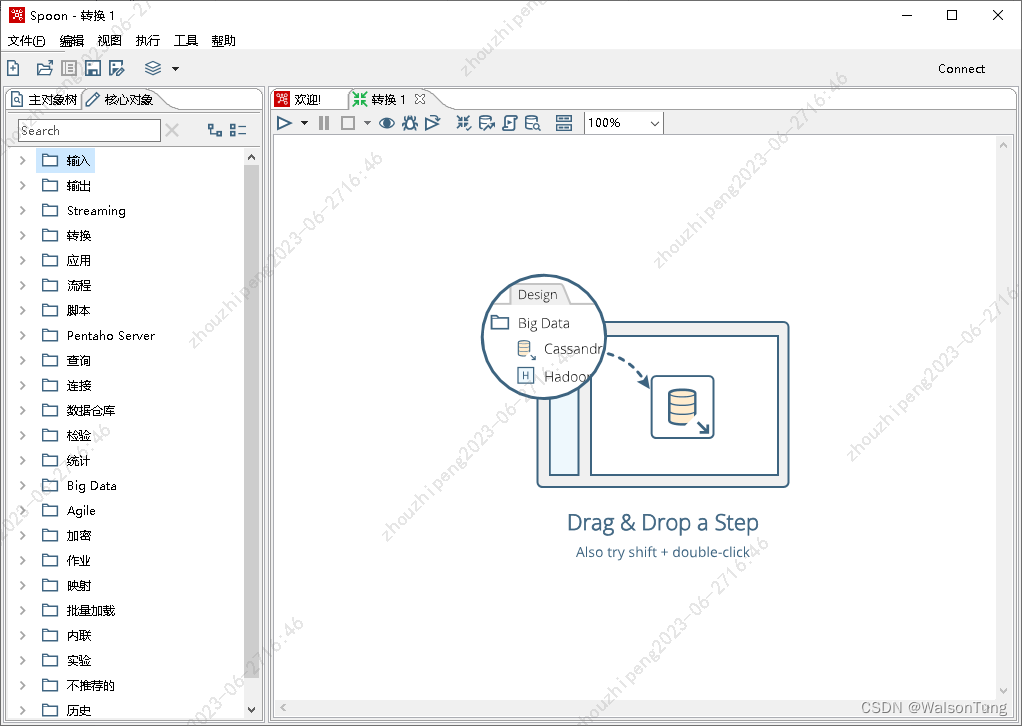1022x726 pixels.
Task: Select the 检验 folder
Action: pos(67,435)
